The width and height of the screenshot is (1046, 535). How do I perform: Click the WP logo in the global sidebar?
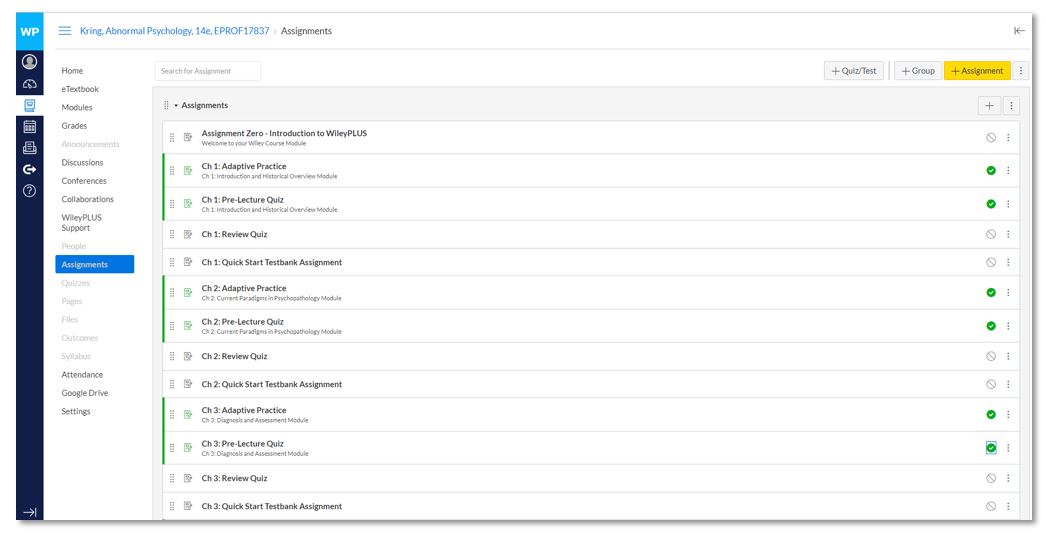point(29,31)
